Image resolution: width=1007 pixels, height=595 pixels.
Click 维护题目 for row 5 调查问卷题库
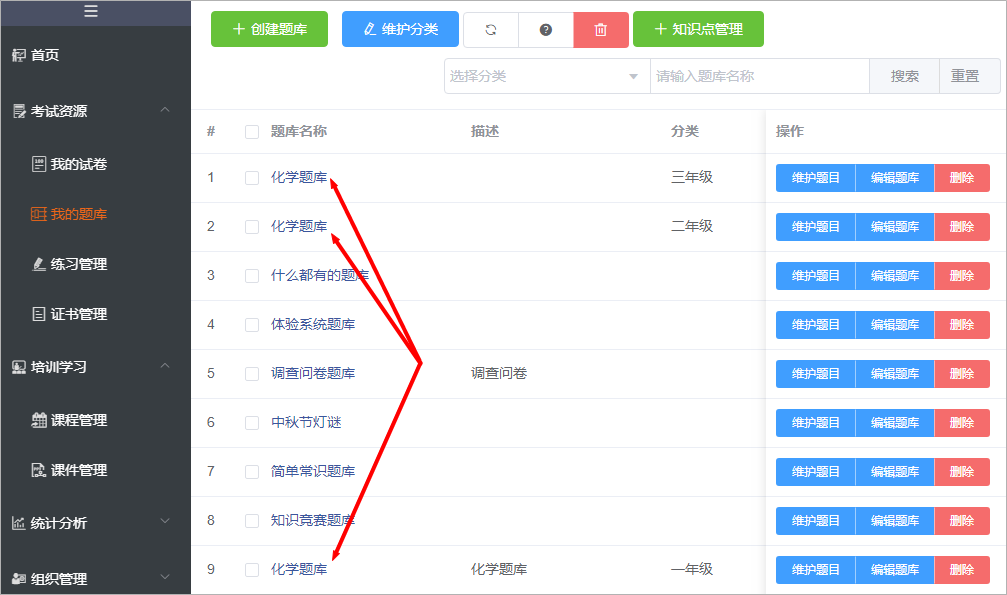pos(816,374)
